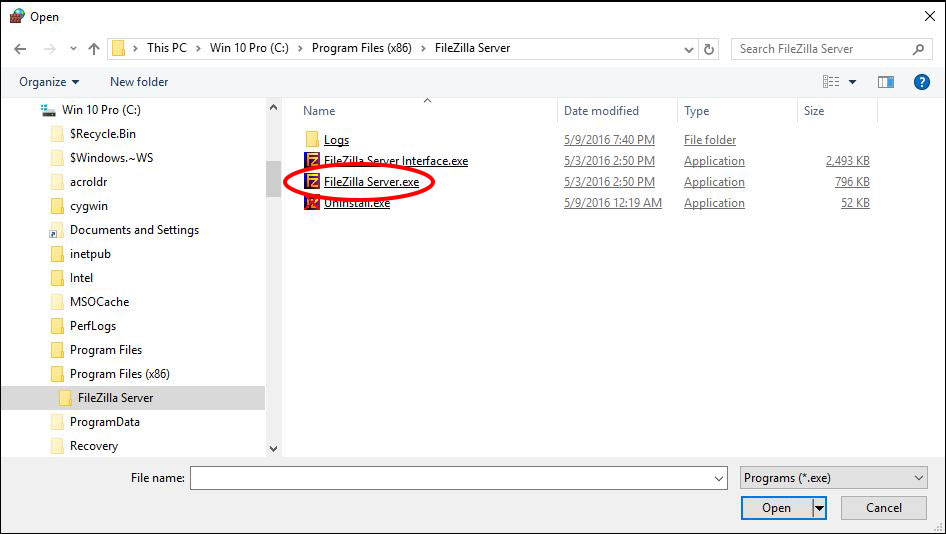Open the view options dropdown arrow
946x534 pixels.
(852, 82)
